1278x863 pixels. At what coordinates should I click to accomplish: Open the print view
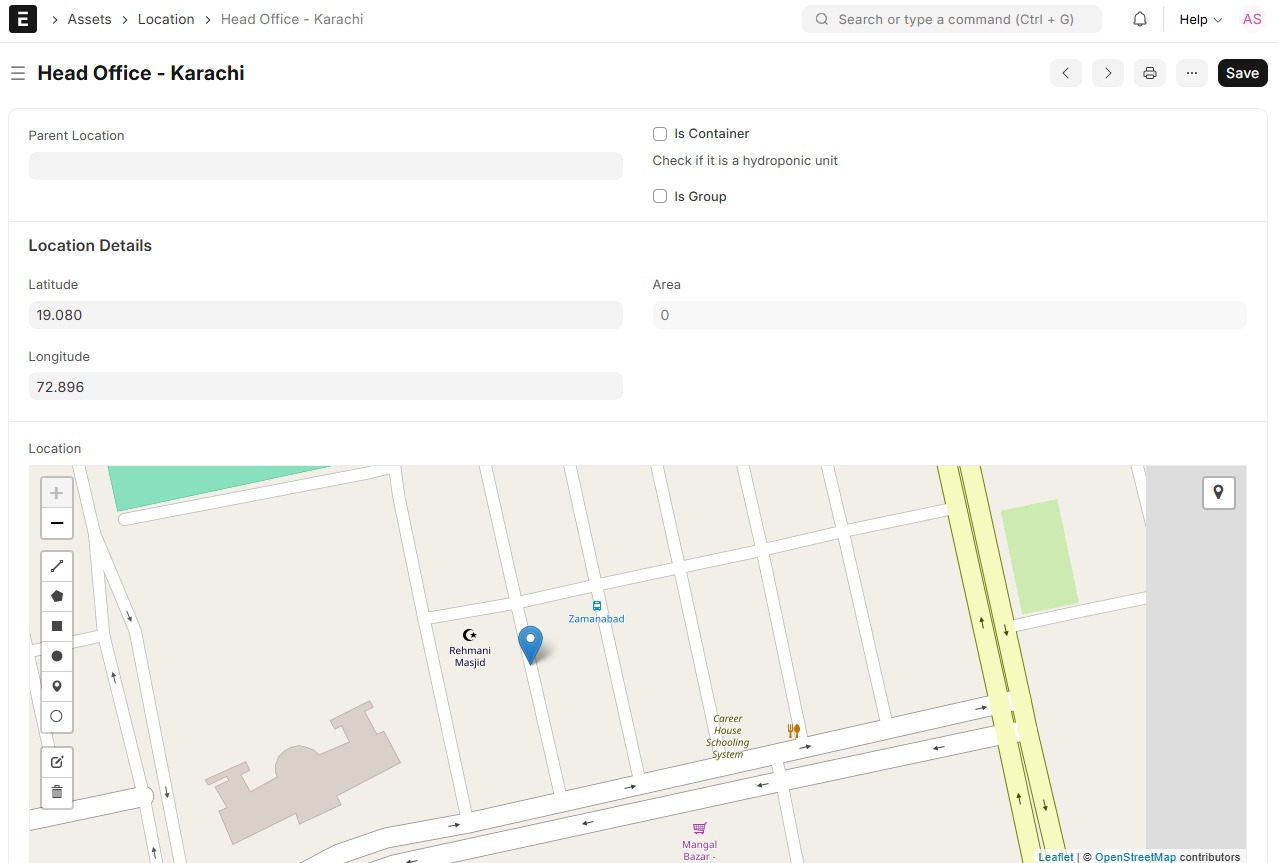point(1149,72)
